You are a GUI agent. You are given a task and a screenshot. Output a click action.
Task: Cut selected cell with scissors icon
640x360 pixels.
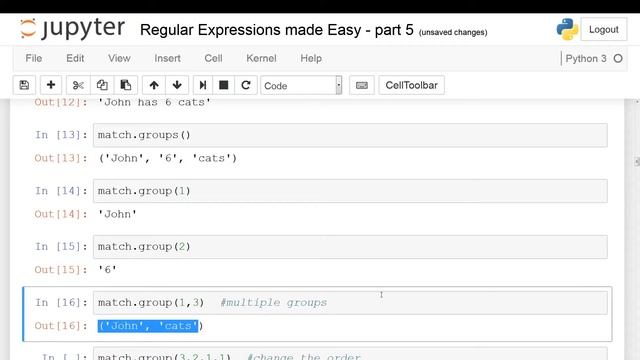(x=78, y=85)
